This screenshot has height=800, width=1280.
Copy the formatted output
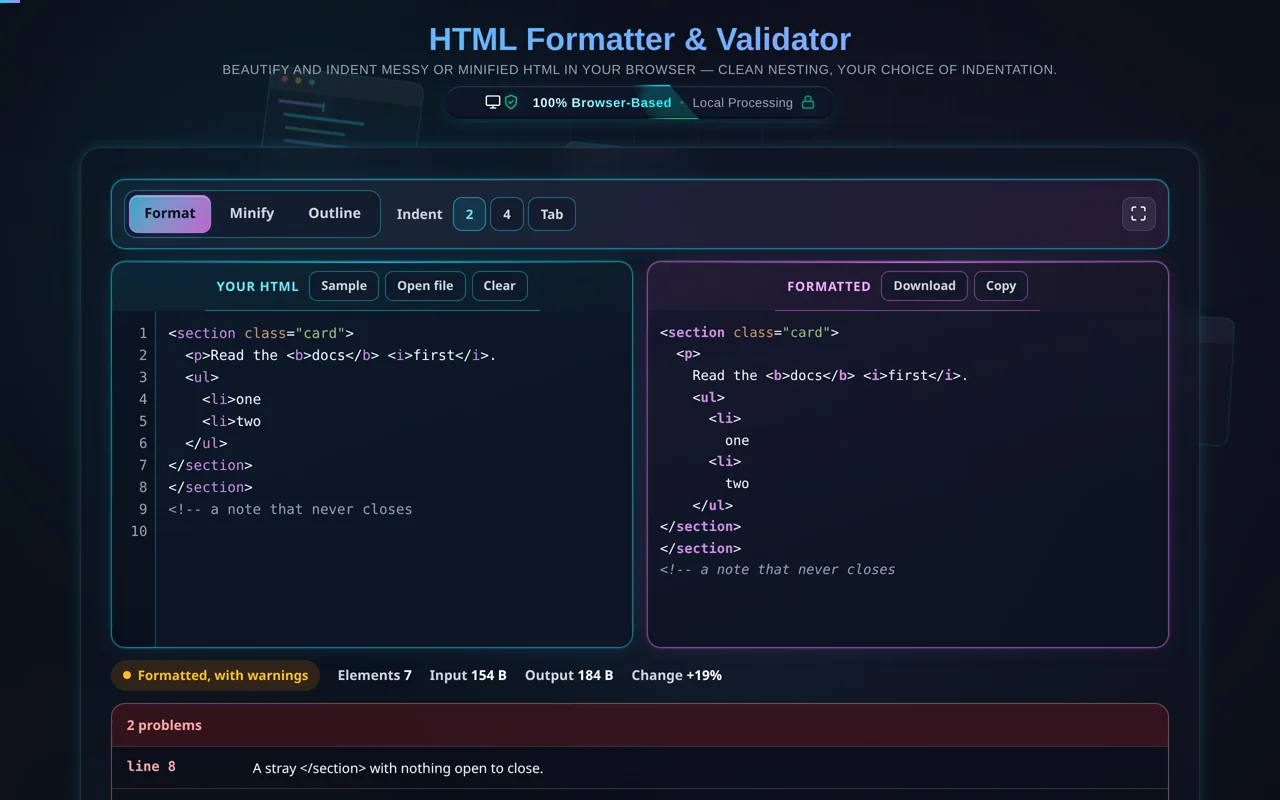click(1001, 286)
